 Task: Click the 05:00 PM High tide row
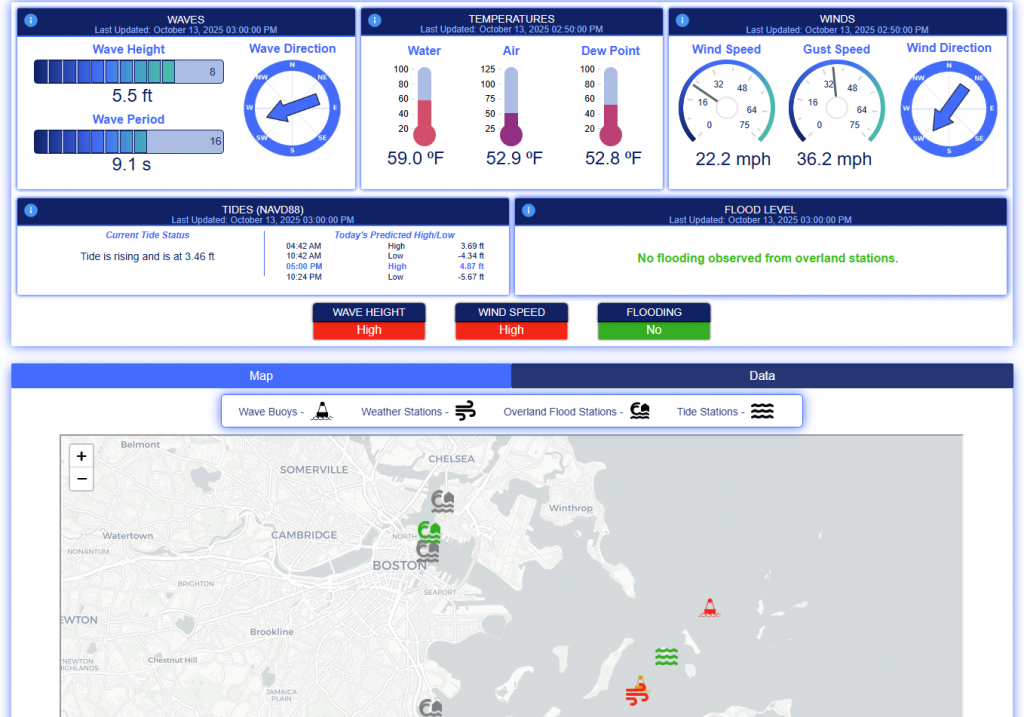pyautogui.click(x=385, y=267)
